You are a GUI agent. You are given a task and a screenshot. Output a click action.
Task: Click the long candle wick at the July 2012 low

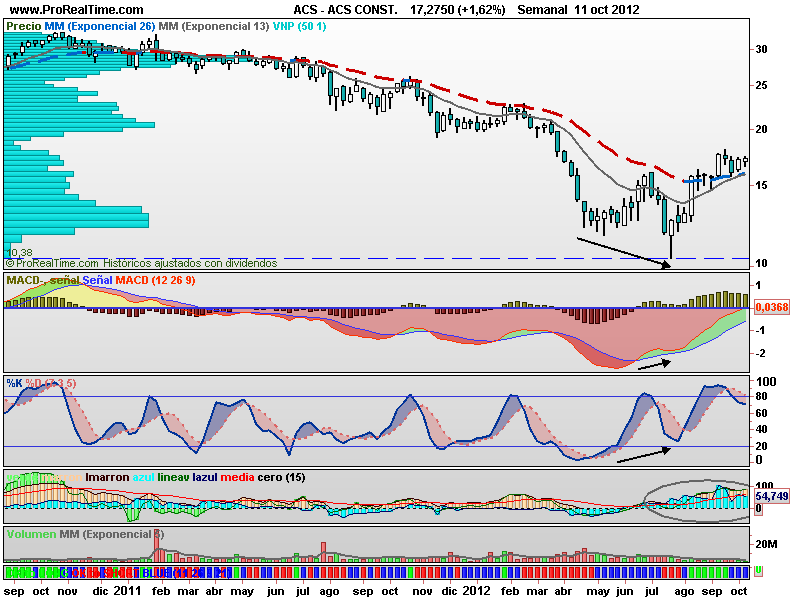click(672, 245)
